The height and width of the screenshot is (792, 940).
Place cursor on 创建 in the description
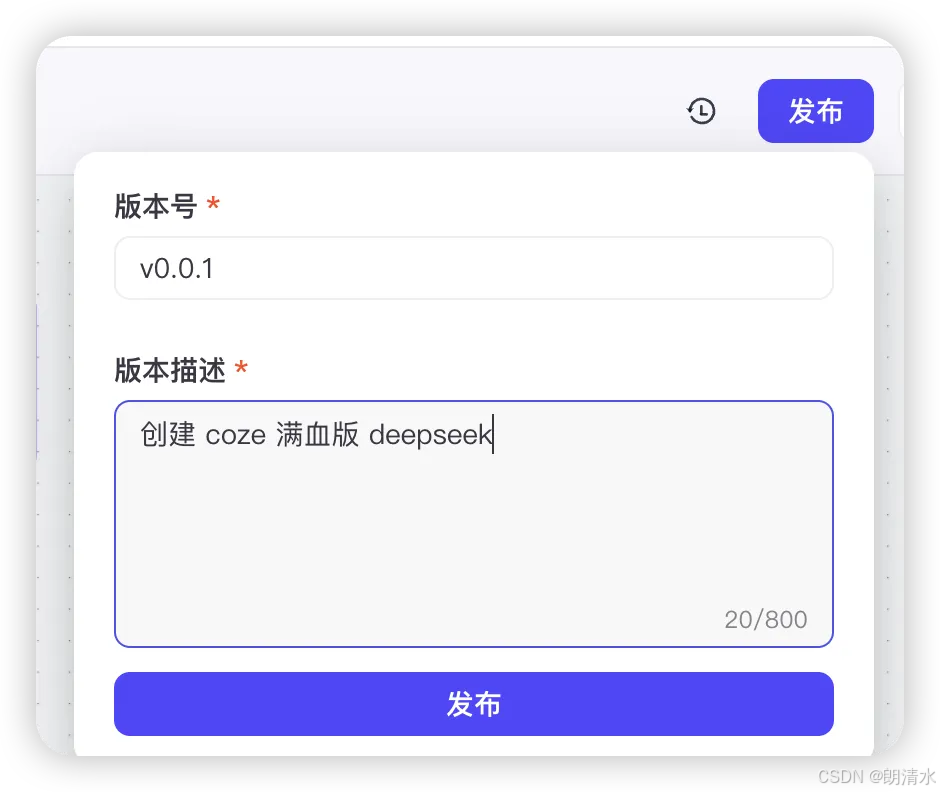click(x=168, y=435)
